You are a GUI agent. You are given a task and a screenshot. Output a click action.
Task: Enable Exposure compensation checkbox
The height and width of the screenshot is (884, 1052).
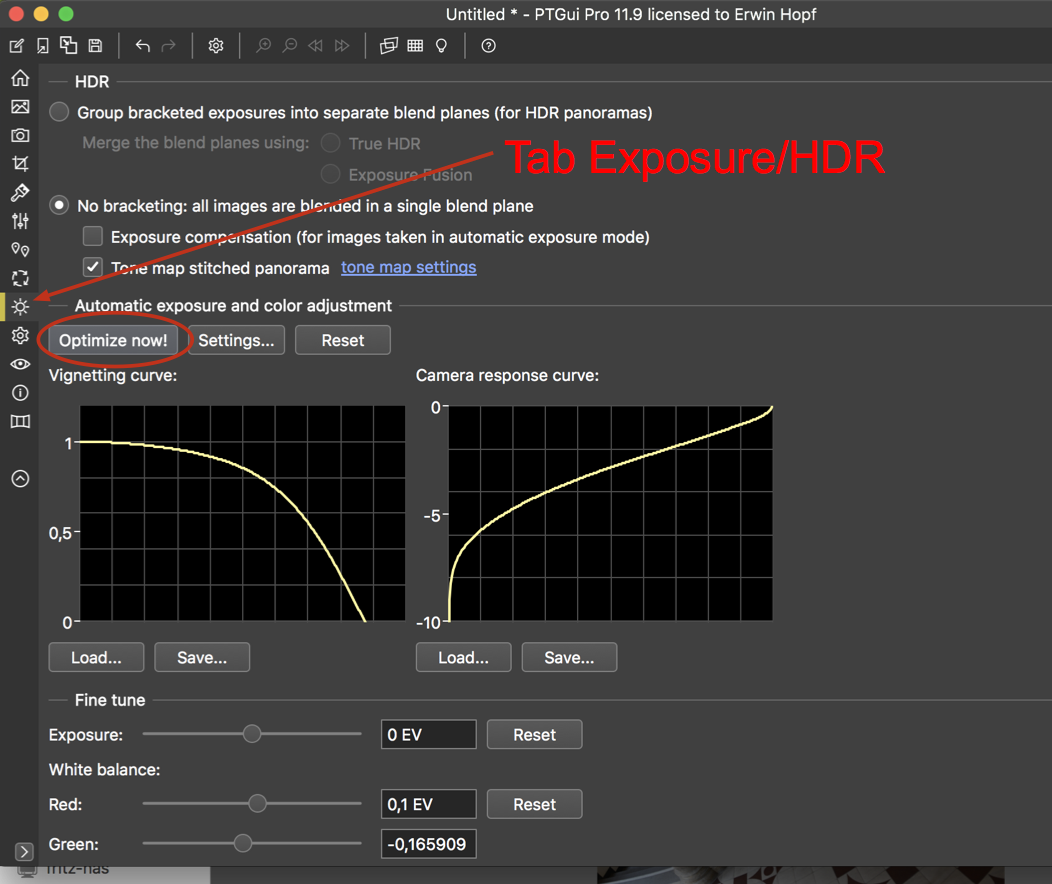coord(93,236)
